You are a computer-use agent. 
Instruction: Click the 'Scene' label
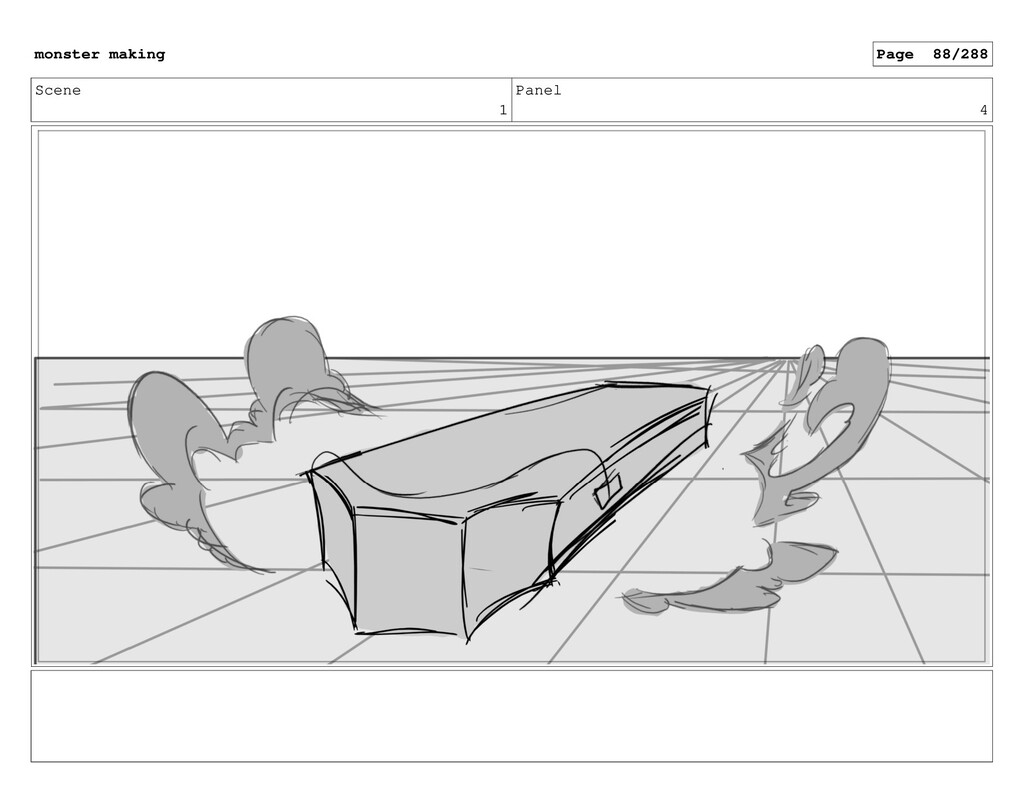pos(58,90)
